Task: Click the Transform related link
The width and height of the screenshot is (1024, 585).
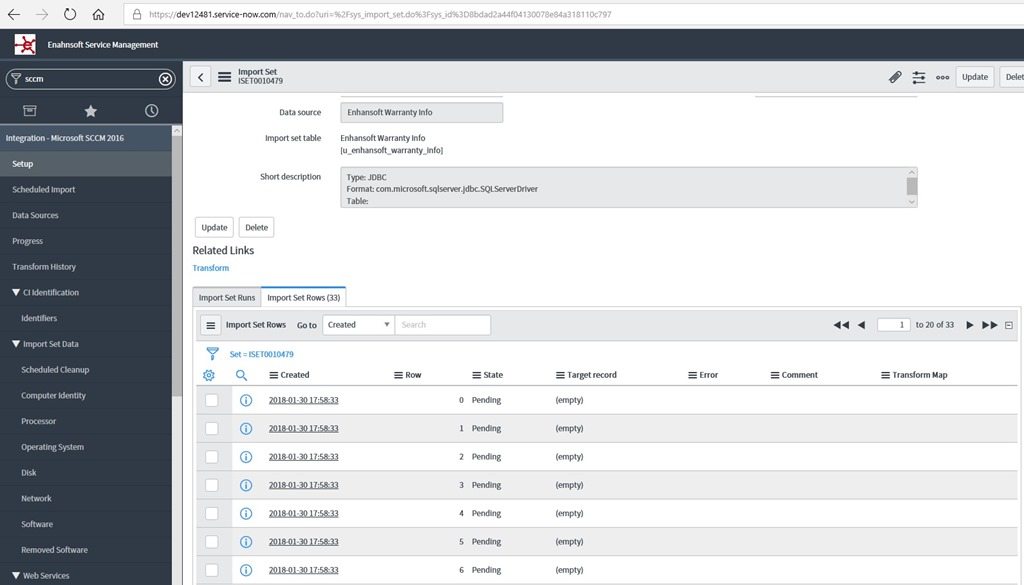Action: [x=211, y=268]
